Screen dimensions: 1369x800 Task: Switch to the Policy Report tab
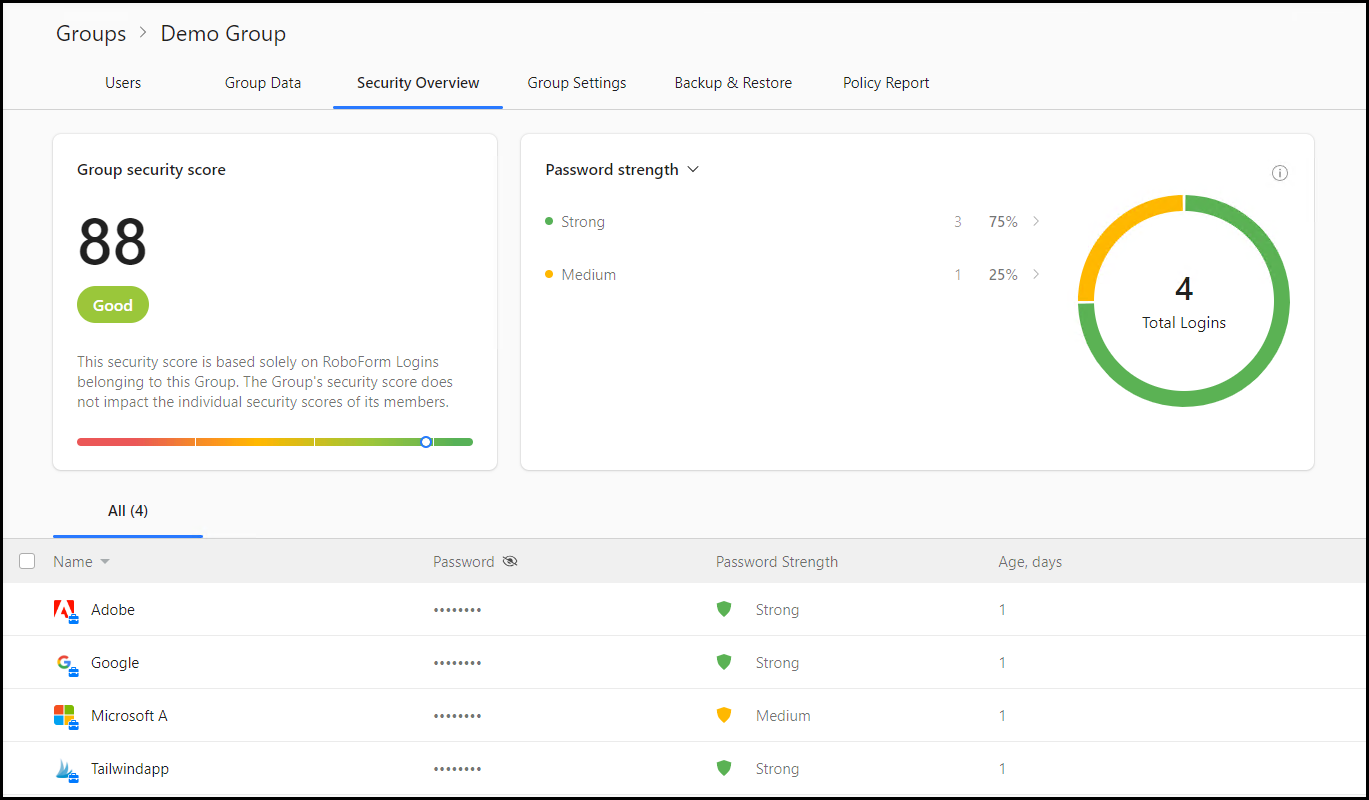click(886, 83)
